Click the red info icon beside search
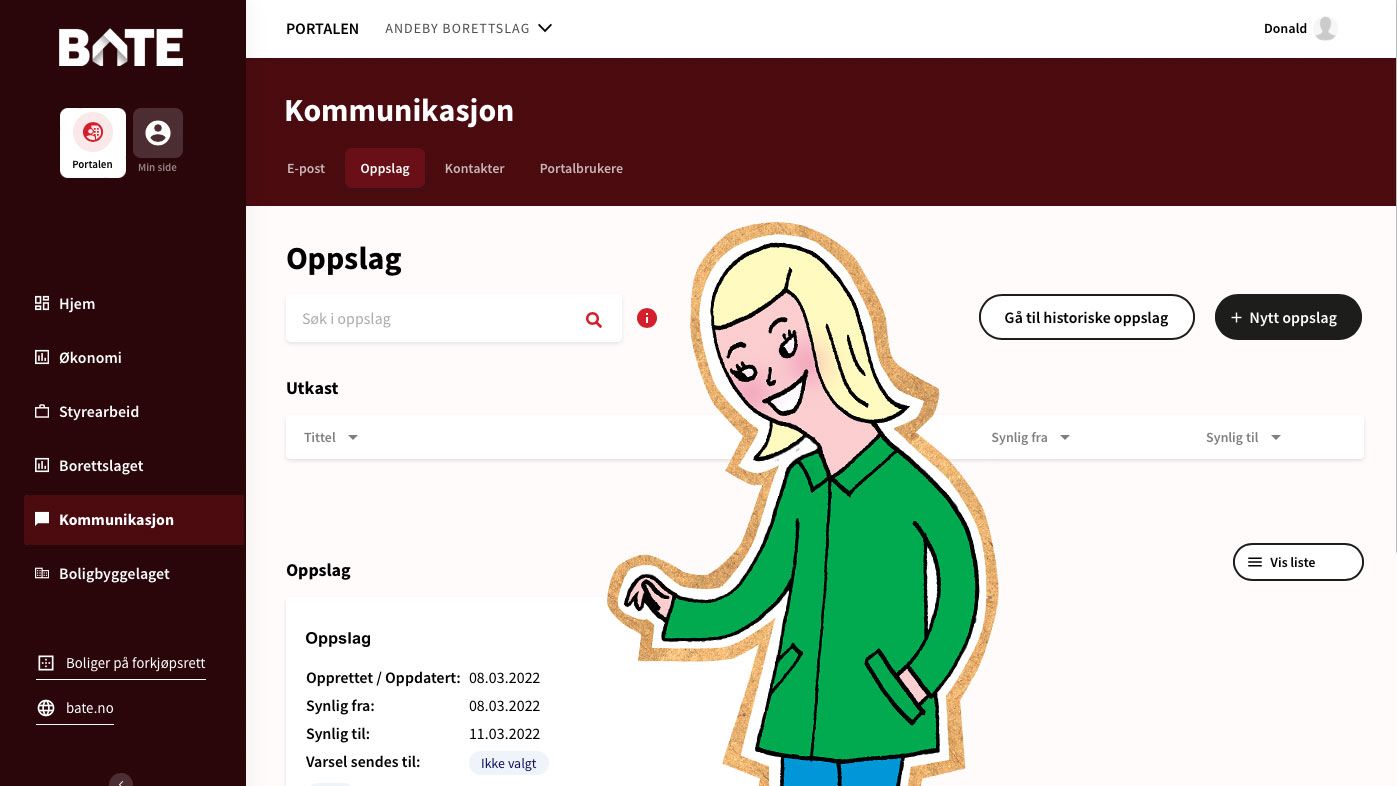 [646, 318]
